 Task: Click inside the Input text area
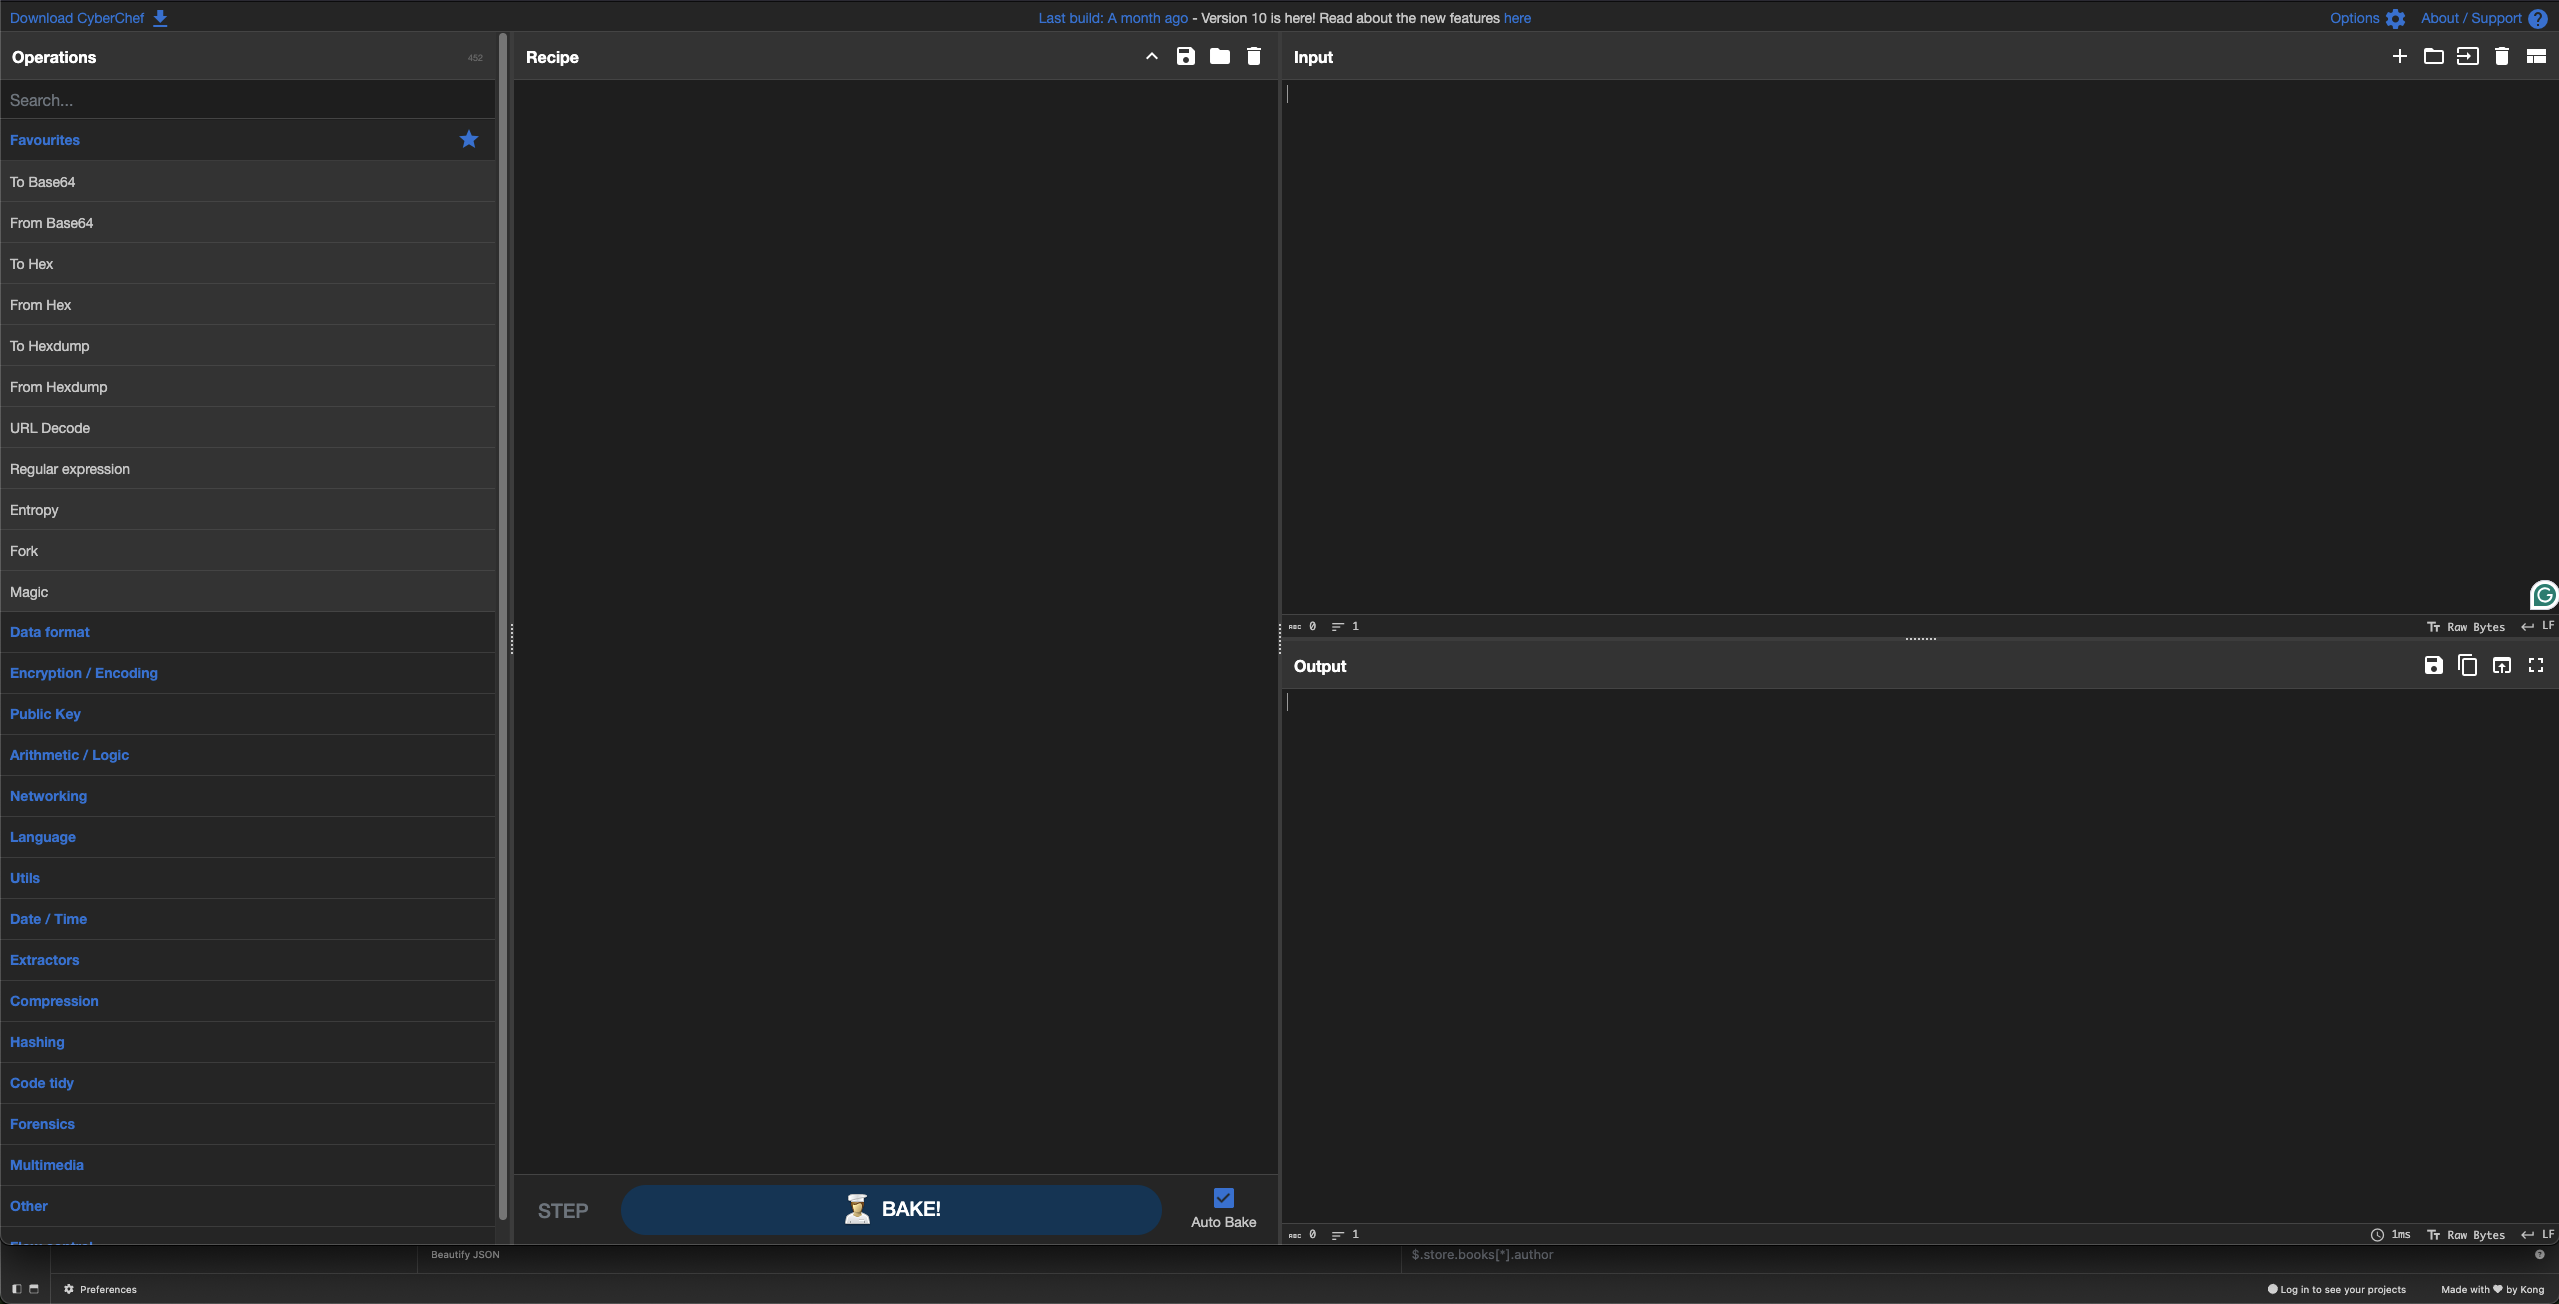[x=1920, y=347]
